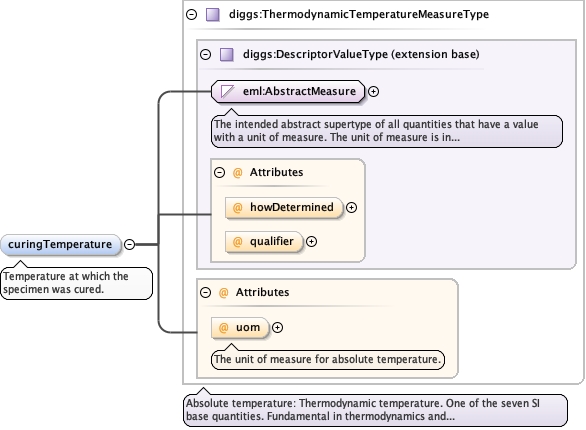Select the uom attribute node
The height and width of the screenshot is (430, 586).
240,328
